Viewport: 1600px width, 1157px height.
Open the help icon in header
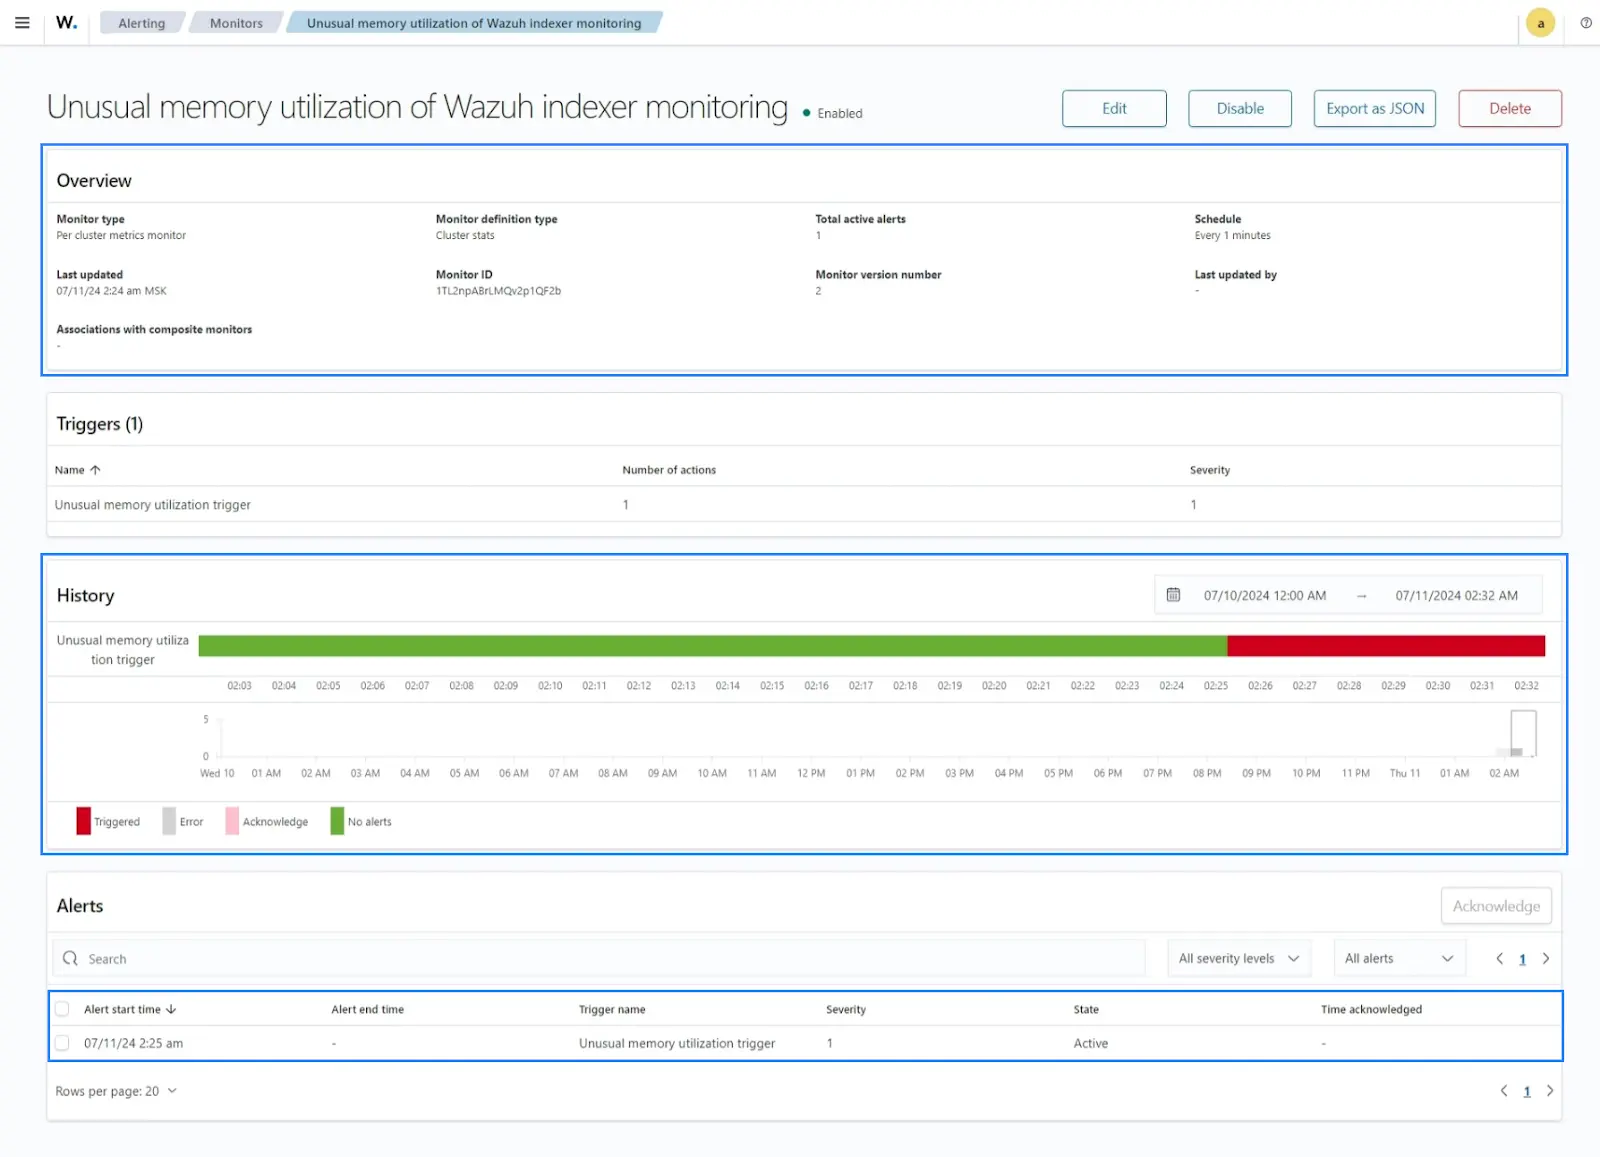(1586, 23)
